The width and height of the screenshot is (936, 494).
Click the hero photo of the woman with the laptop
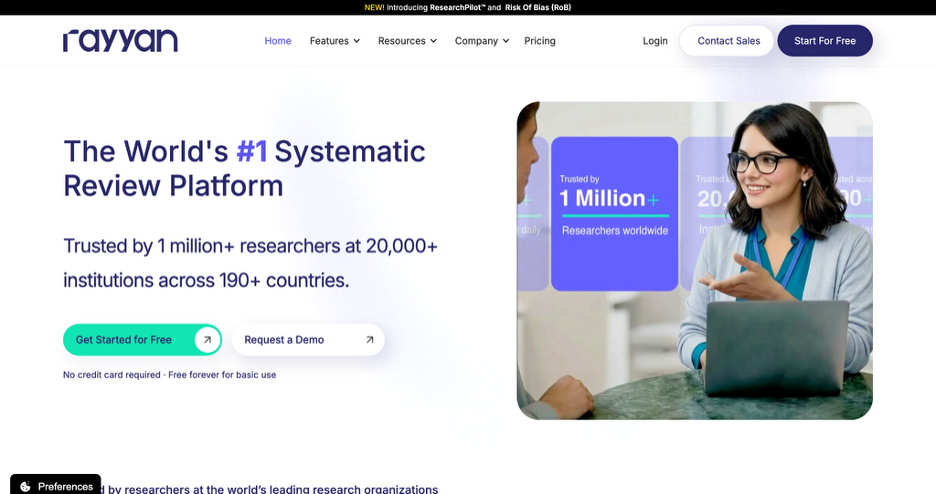click(694, 261)
